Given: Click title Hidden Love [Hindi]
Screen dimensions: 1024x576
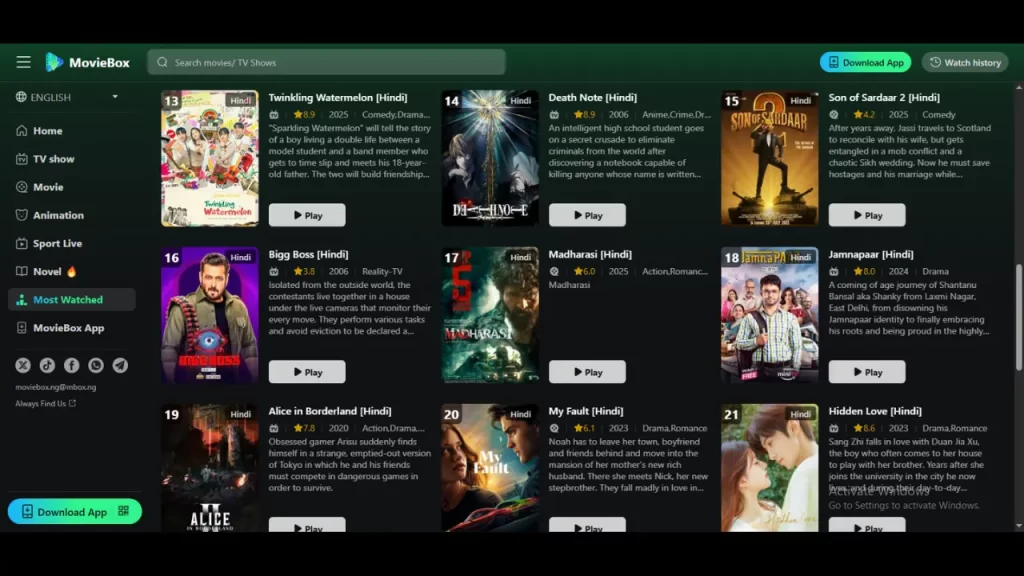Looking at the screenshot, I should coord(875,411).
